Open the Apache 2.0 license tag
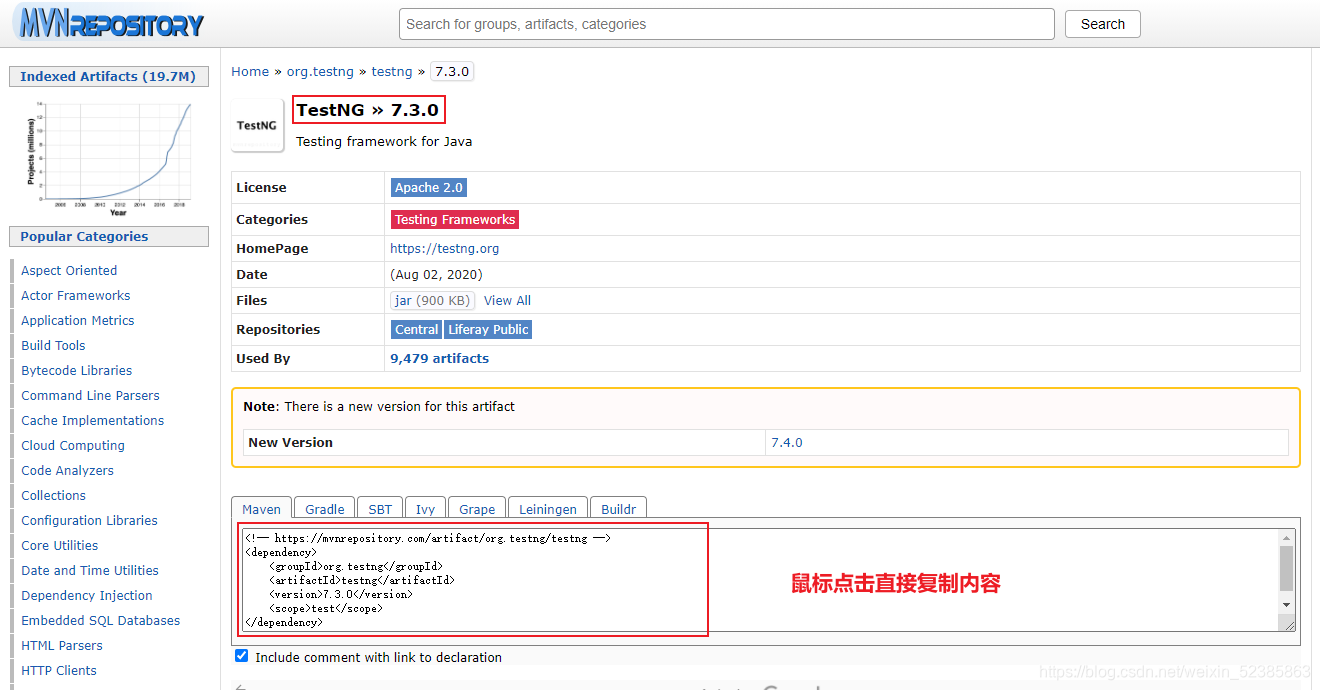Viewport: 1320px width, 690px height. pyautogui.click(x=428, y=187)
